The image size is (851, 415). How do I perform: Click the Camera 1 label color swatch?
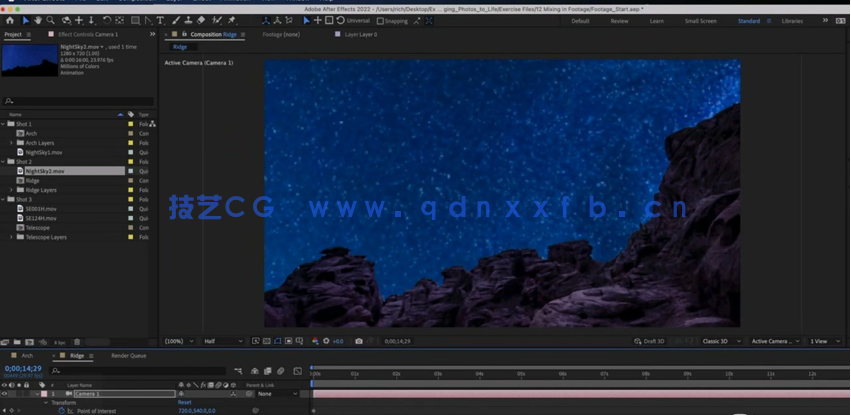[x=42, y=394]
